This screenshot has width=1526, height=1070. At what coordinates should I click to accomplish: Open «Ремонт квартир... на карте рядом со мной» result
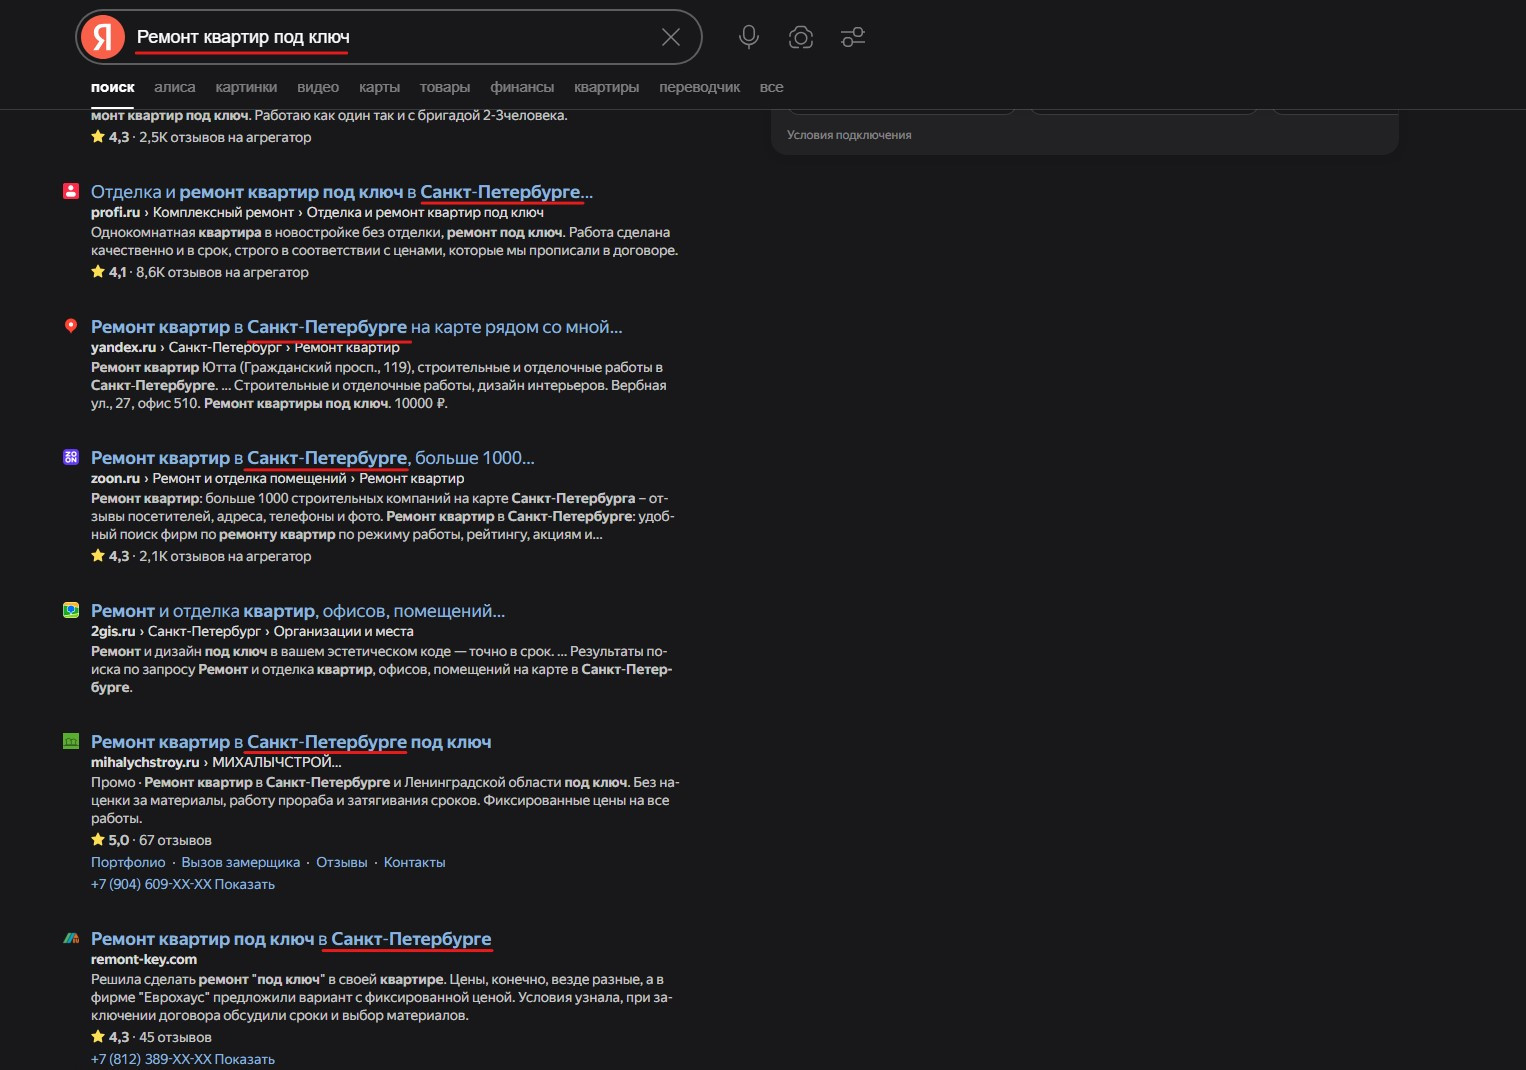[x=357, y=327]
